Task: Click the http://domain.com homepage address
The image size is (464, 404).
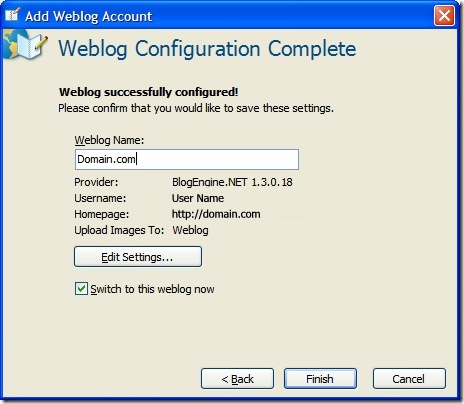Action: pyautogui.click(x=216, y=214)
